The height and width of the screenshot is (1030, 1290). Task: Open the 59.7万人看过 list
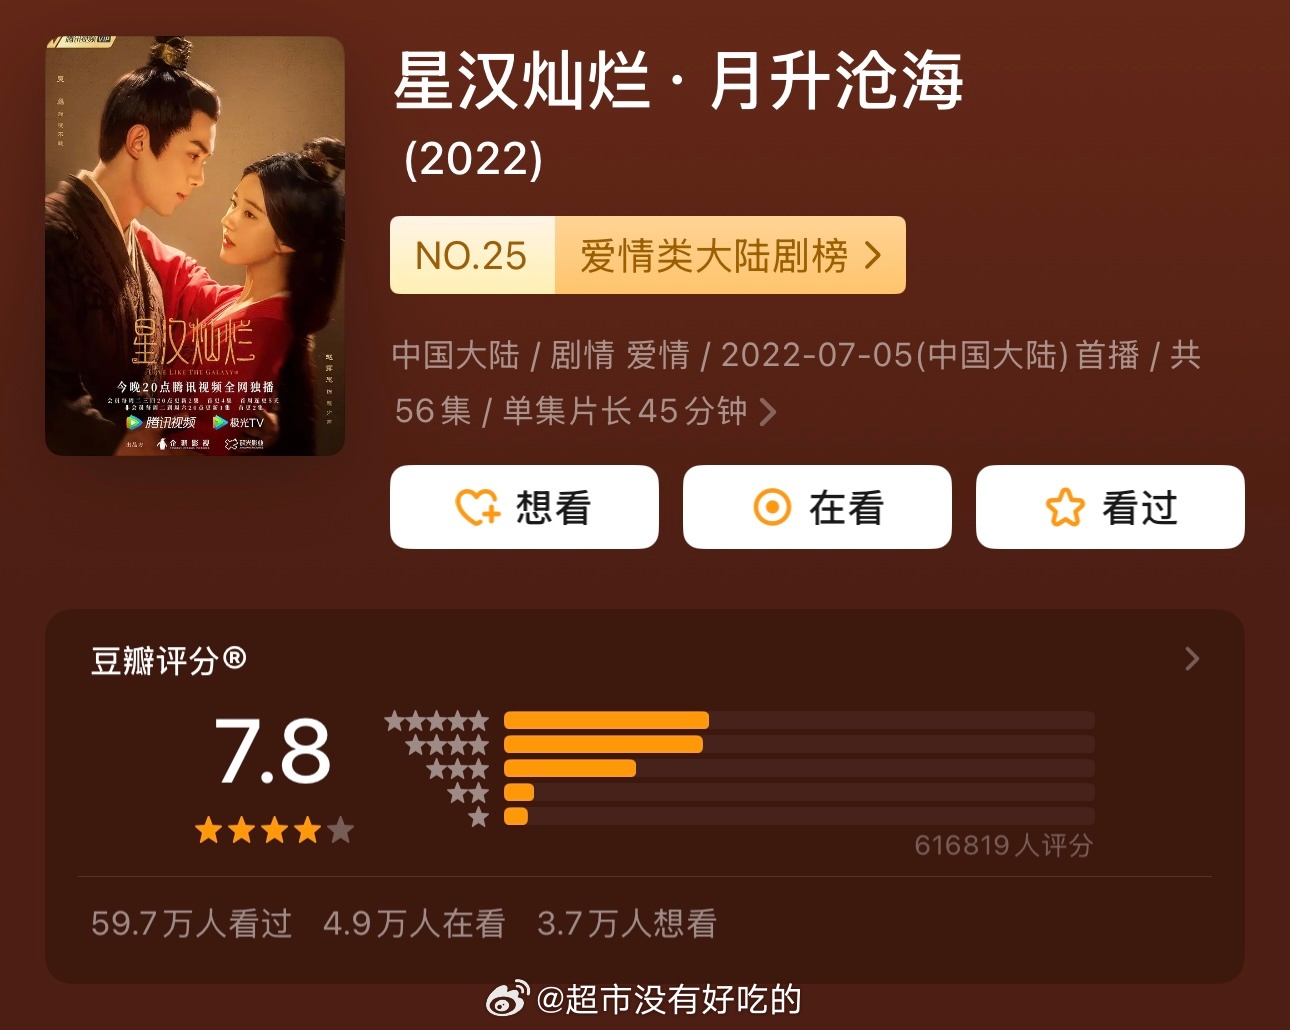coord(191,923)
